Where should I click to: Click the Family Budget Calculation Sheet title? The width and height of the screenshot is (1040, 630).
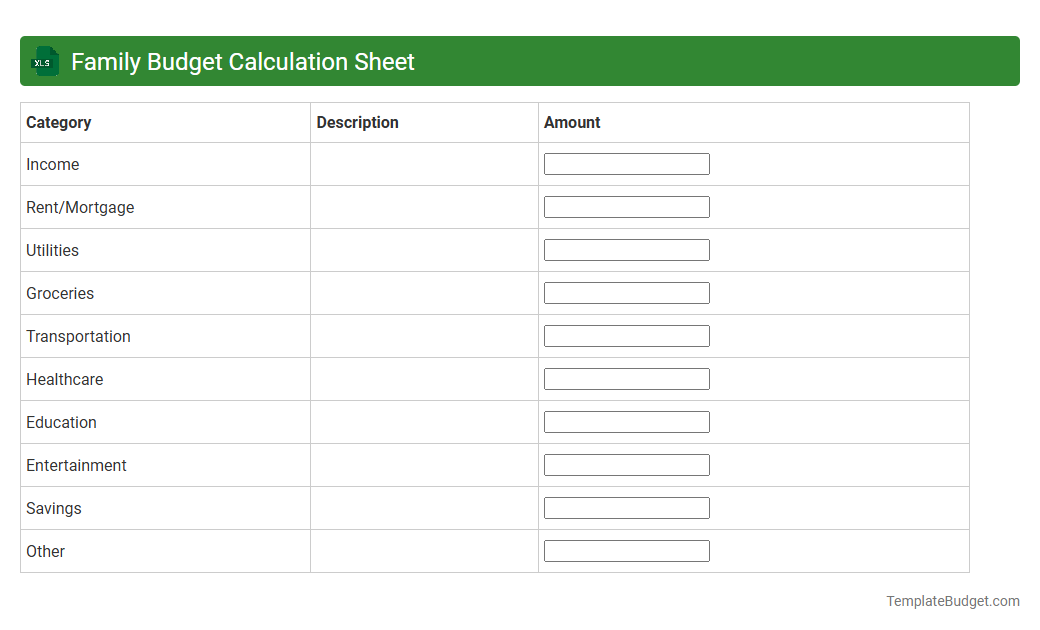pyautogui.click(x=241, y=61)
